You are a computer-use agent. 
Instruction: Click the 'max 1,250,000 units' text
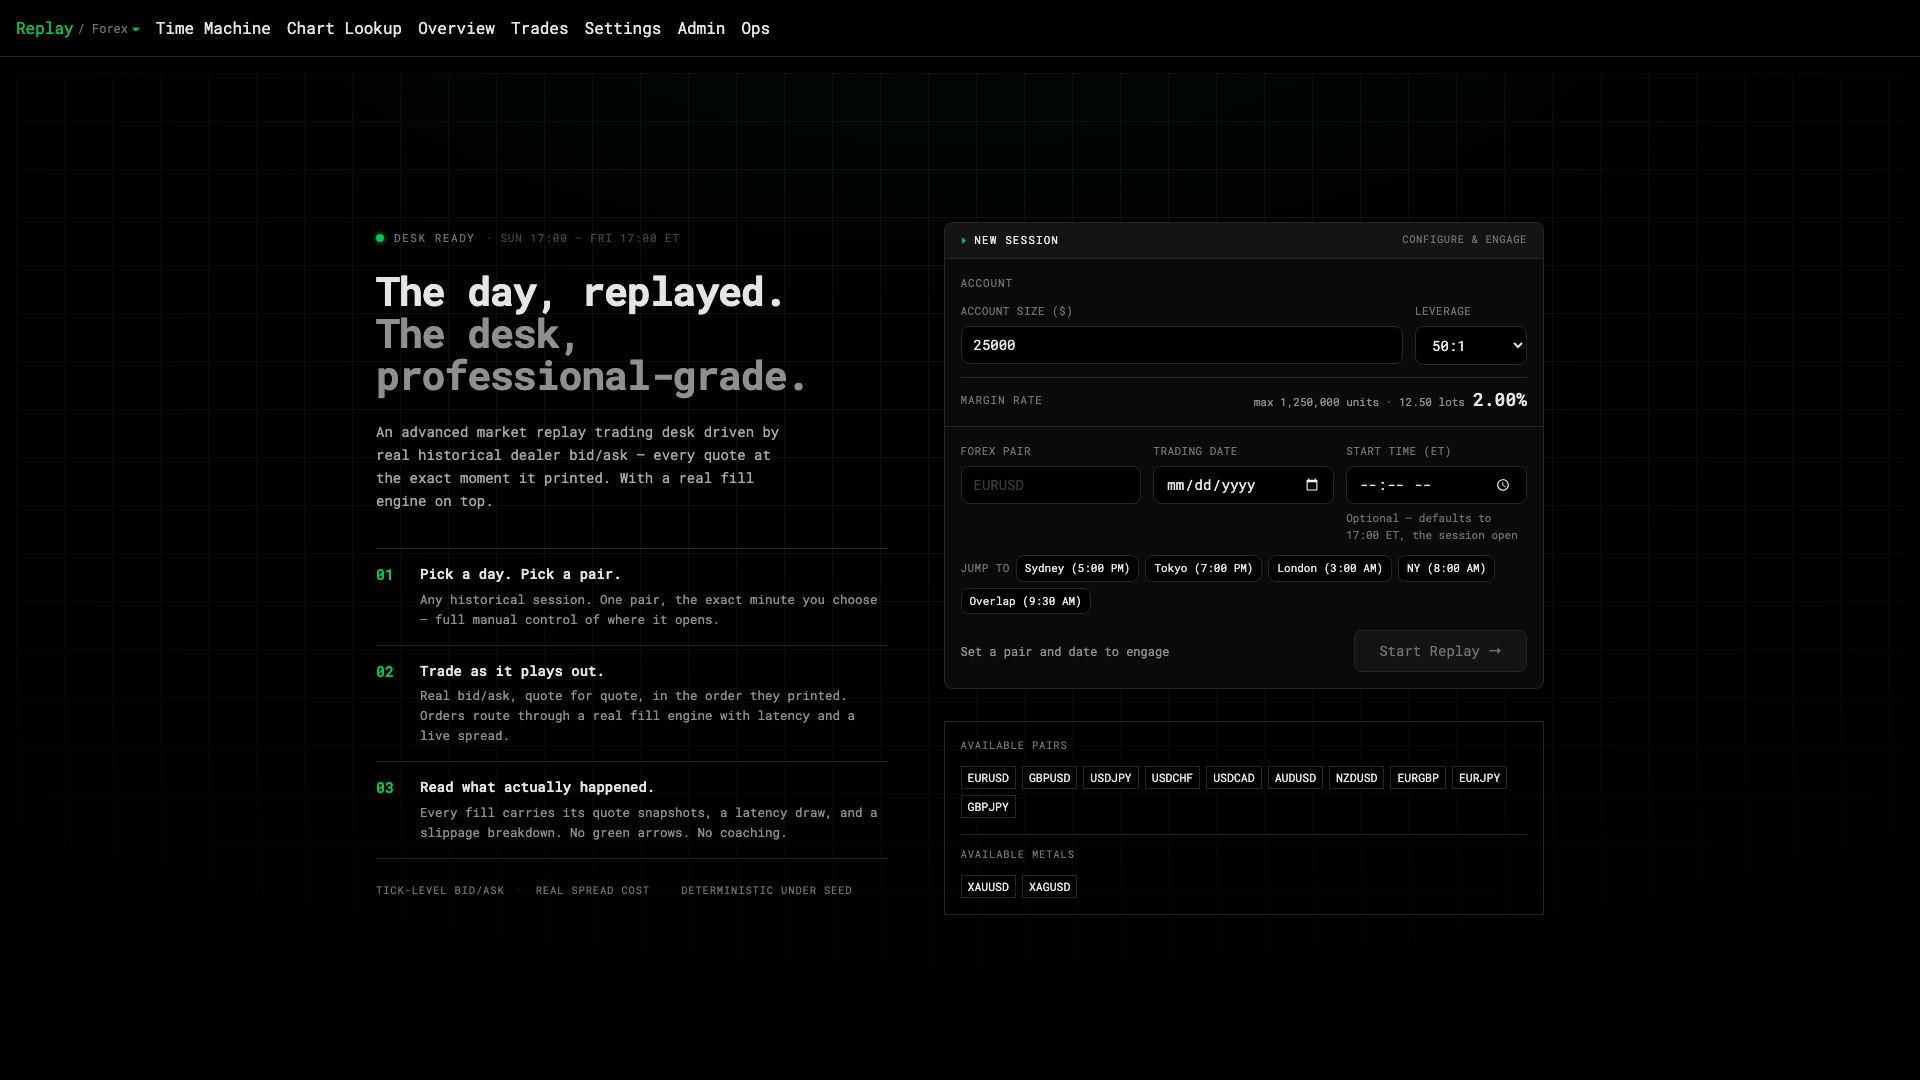click(x=1316, y=402)
